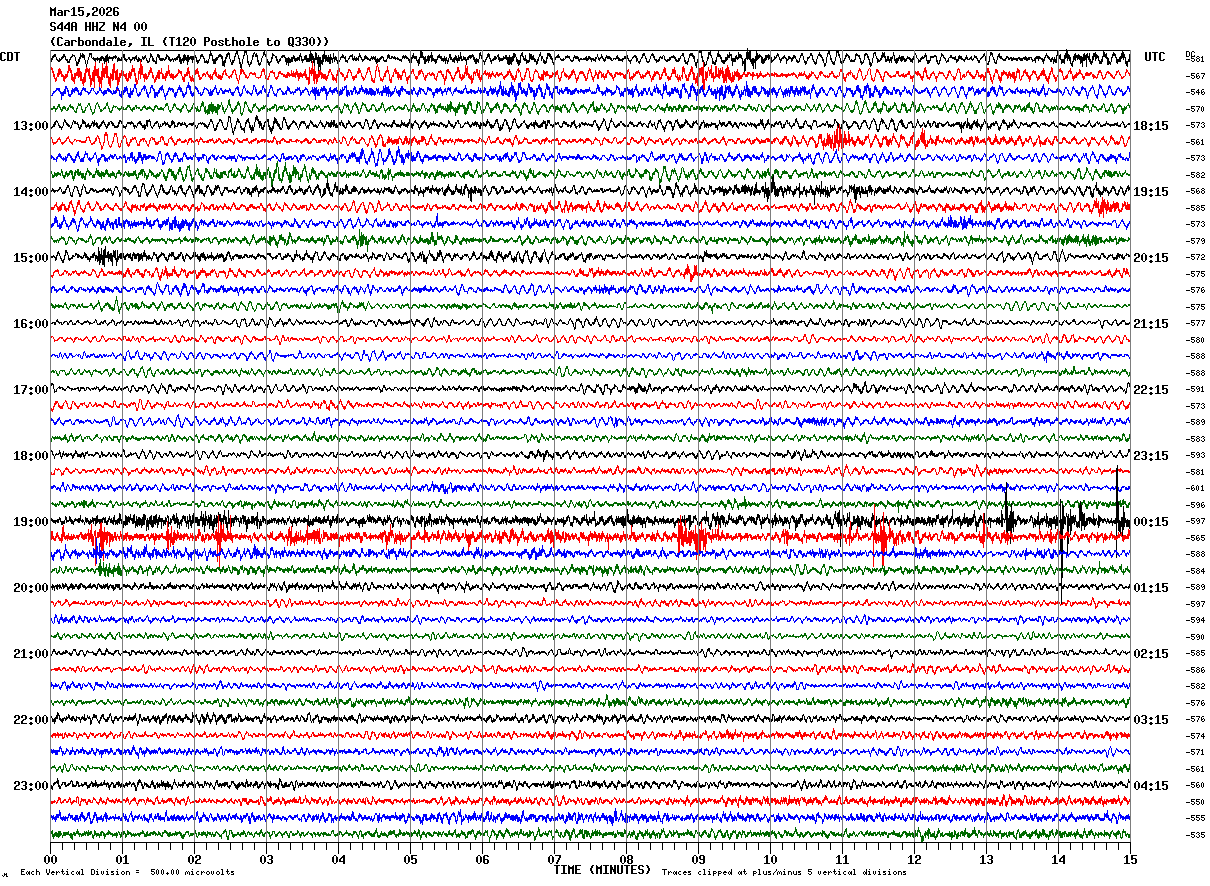Click the DC offset value "-594"

click(x=1195, y=620)
